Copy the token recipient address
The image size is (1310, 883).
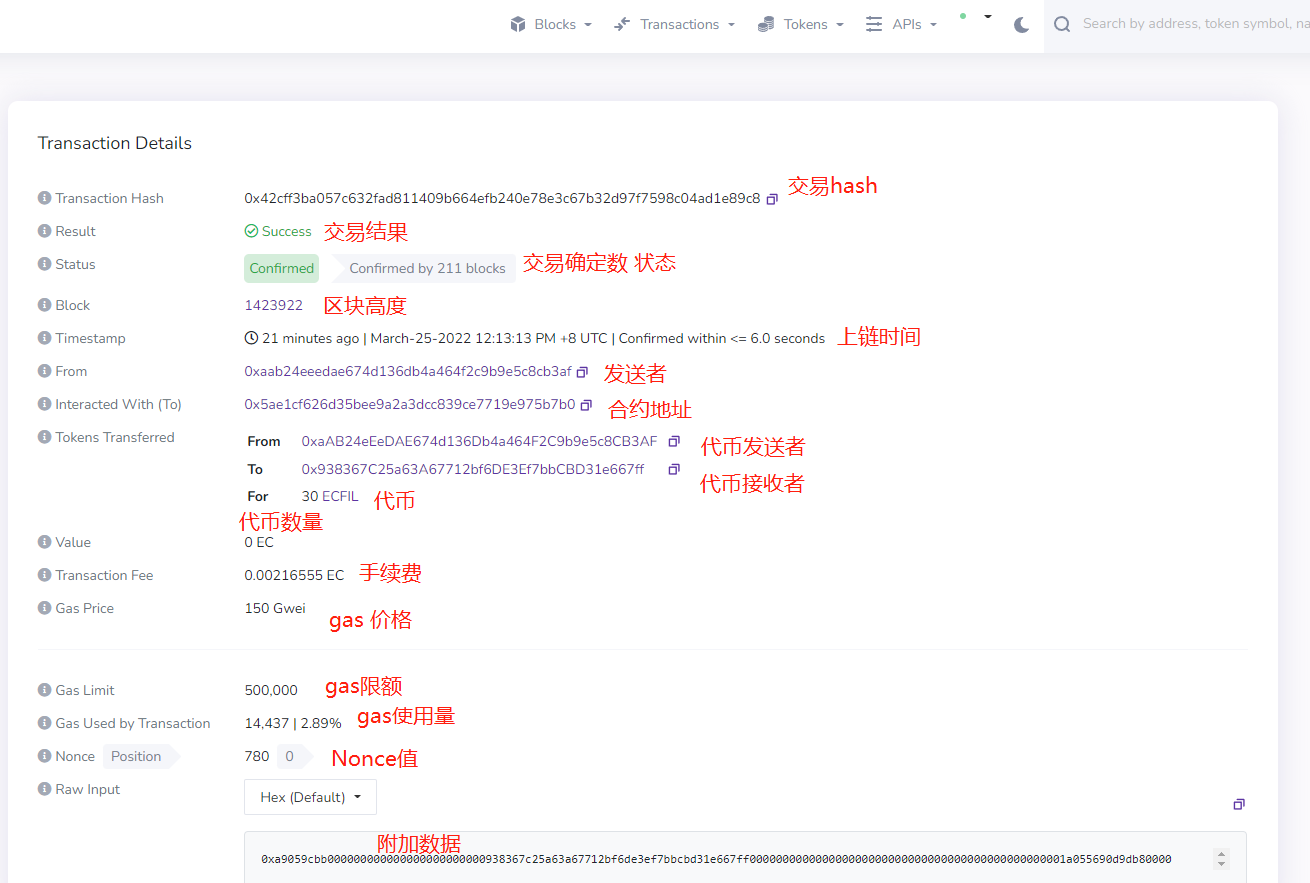point(674,469)
